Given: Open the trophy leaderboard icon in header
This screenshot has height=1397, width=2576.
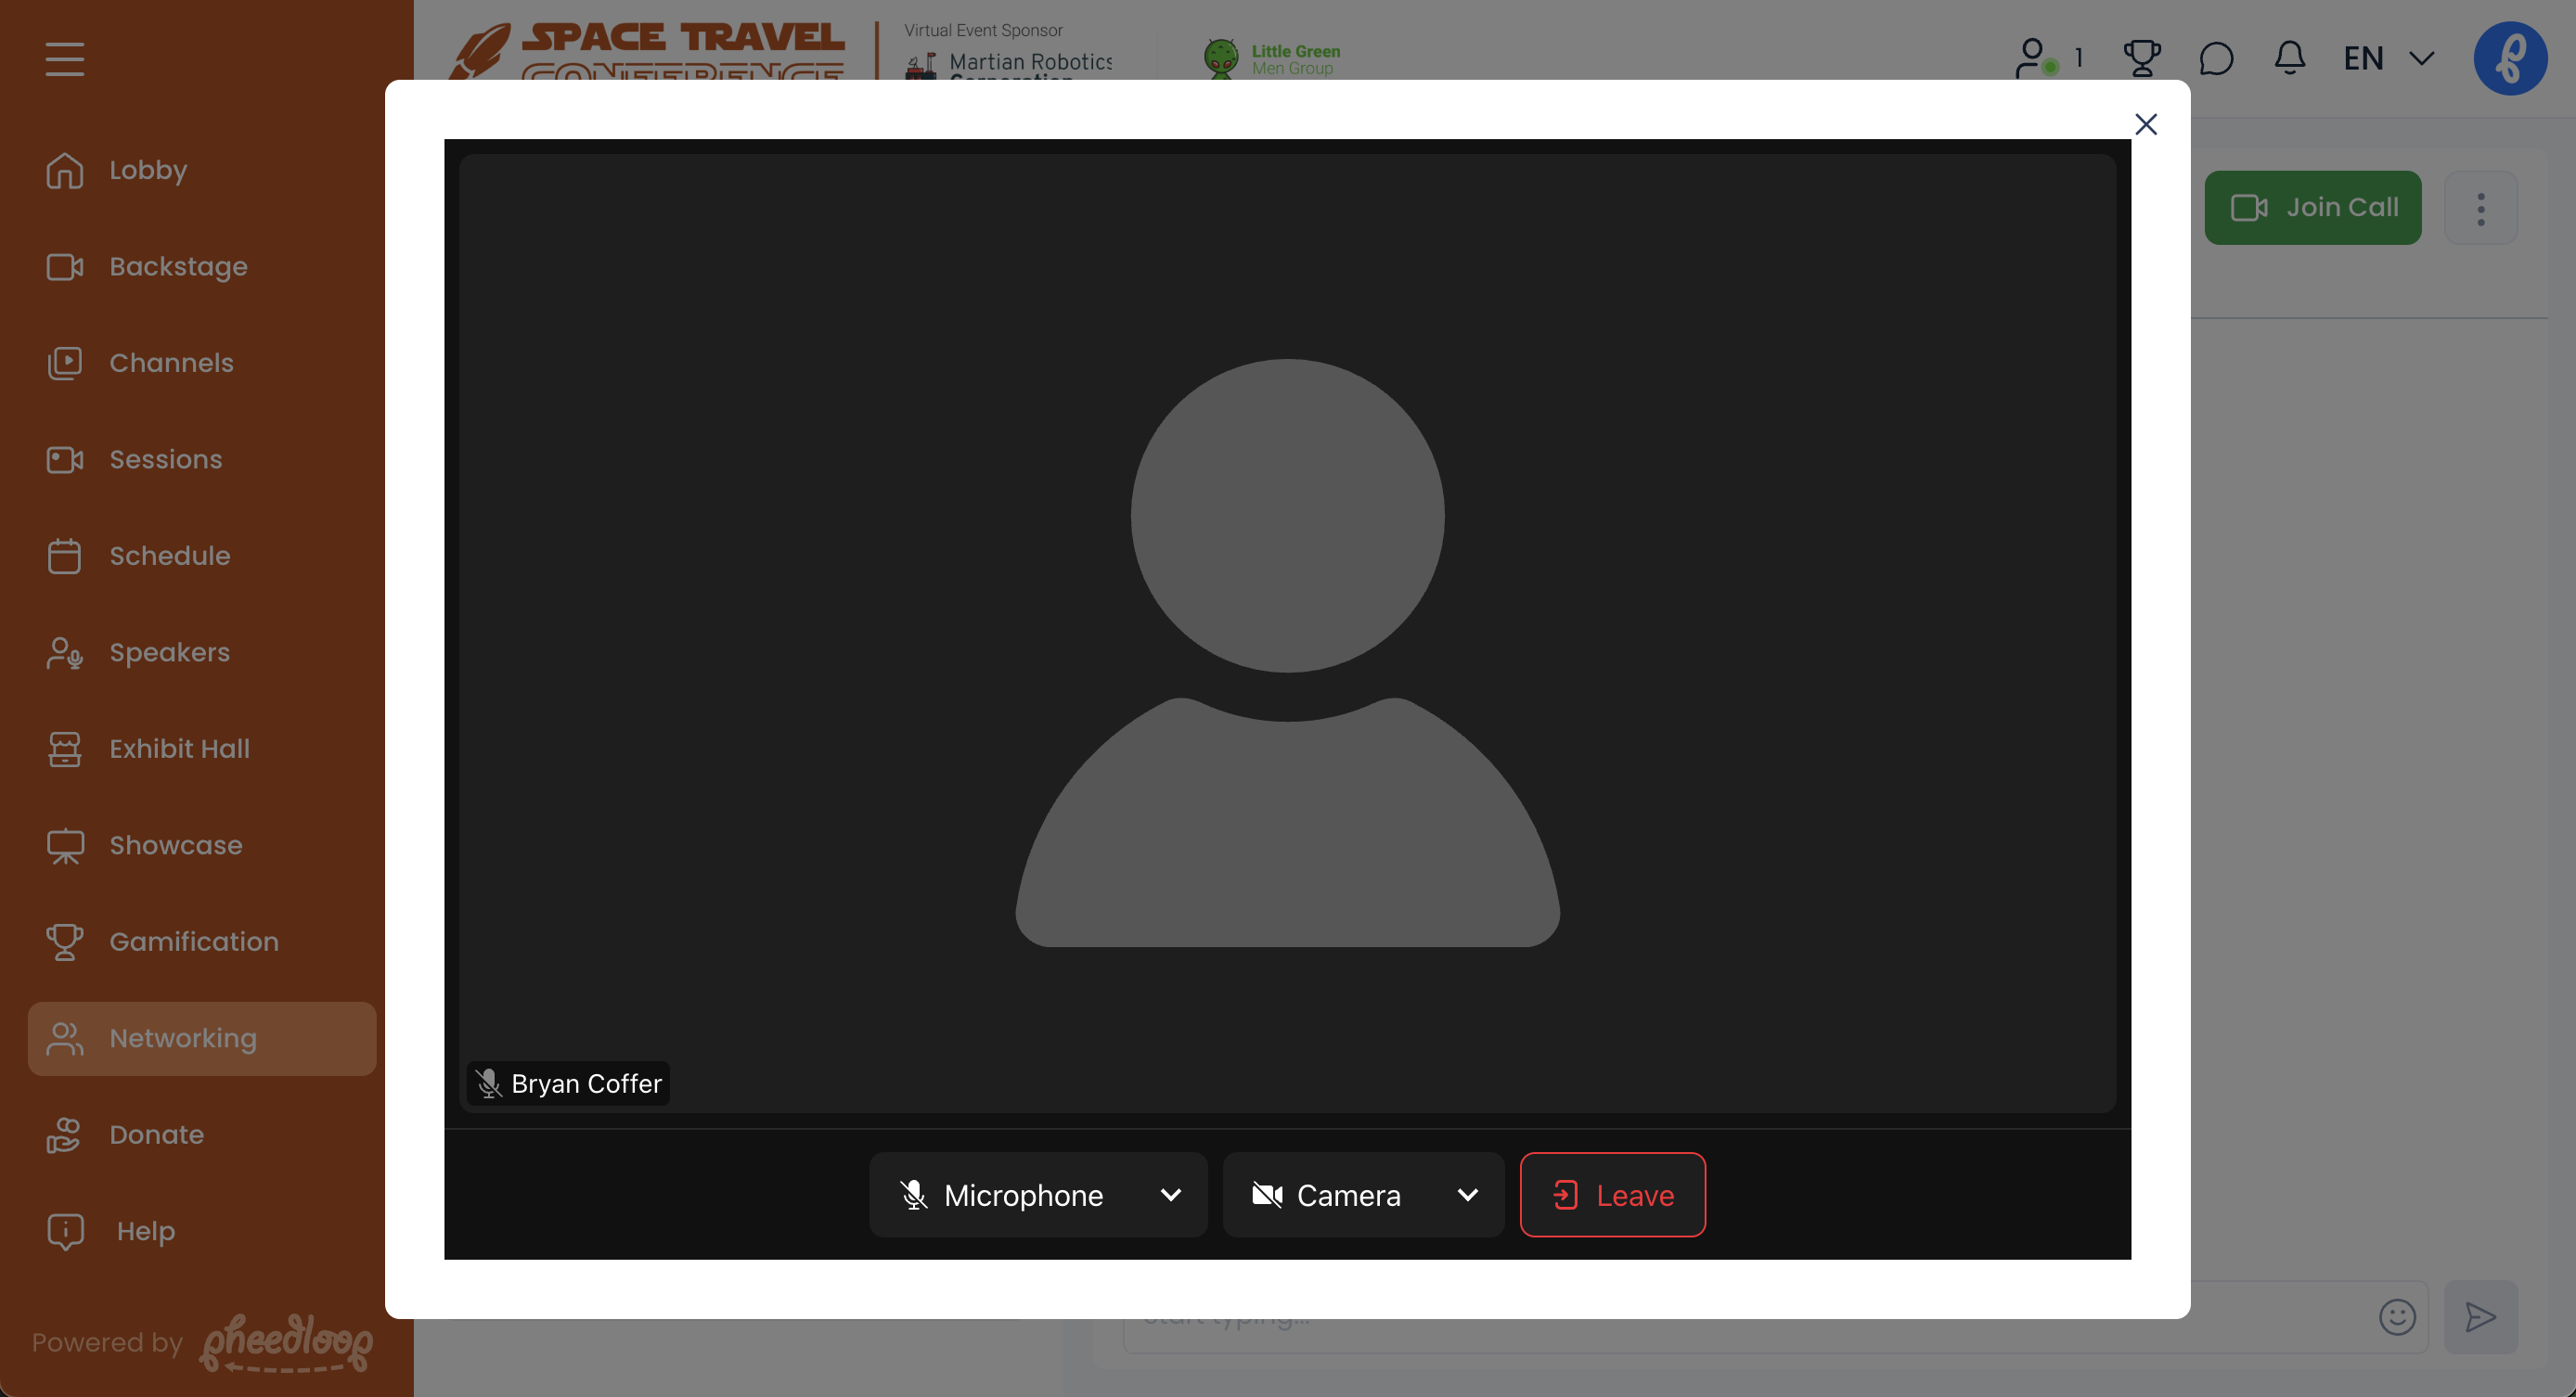Looking at the screenshot, I should click(2141, 58).
